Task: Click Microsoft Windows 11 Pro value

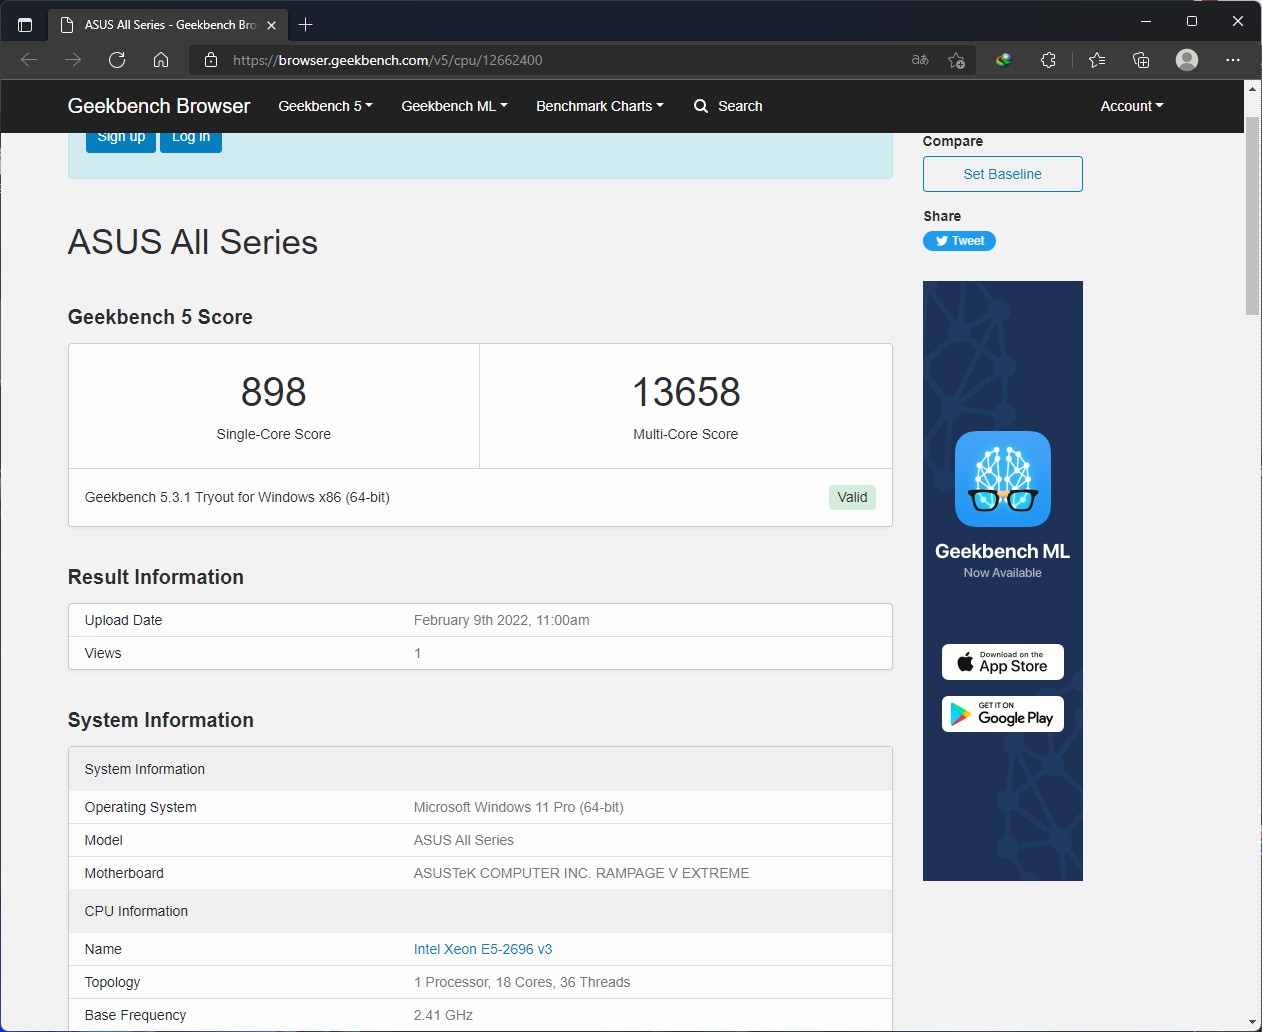Action: (519, 807)
